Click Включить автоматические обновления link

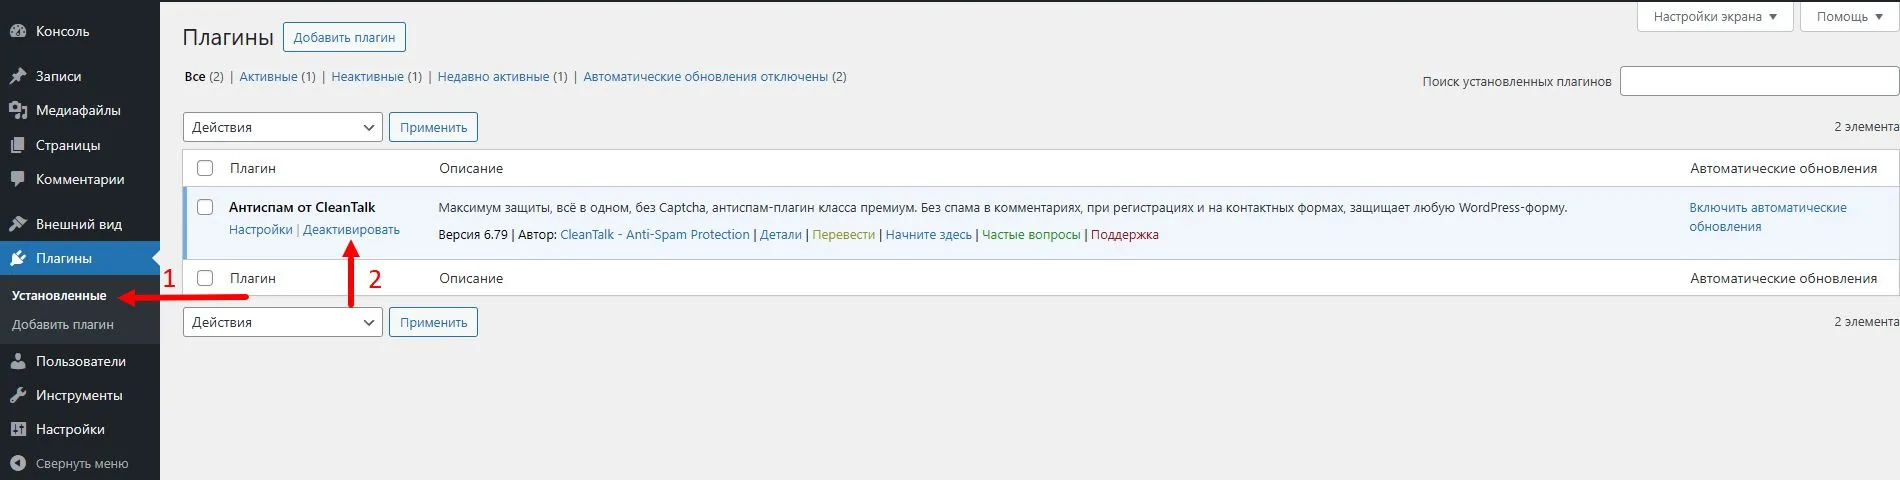point(1768,217)
